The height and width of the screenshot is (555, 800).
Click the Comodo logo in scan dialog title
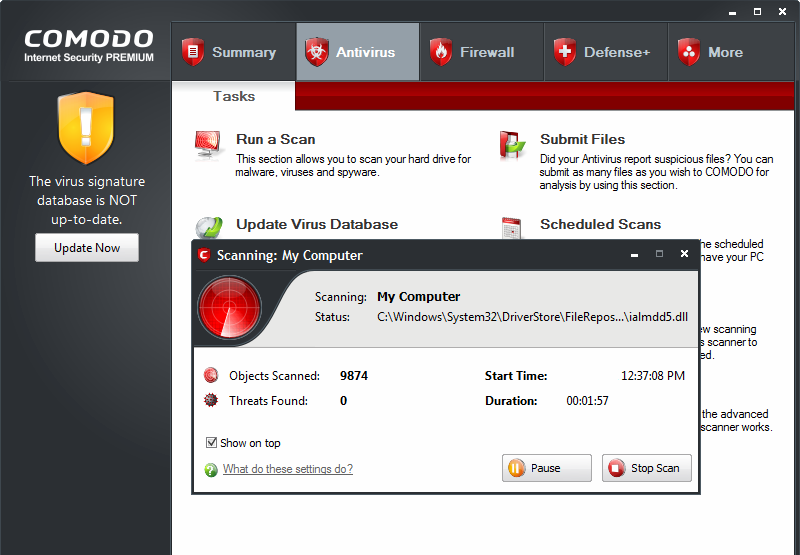[204, 255]
